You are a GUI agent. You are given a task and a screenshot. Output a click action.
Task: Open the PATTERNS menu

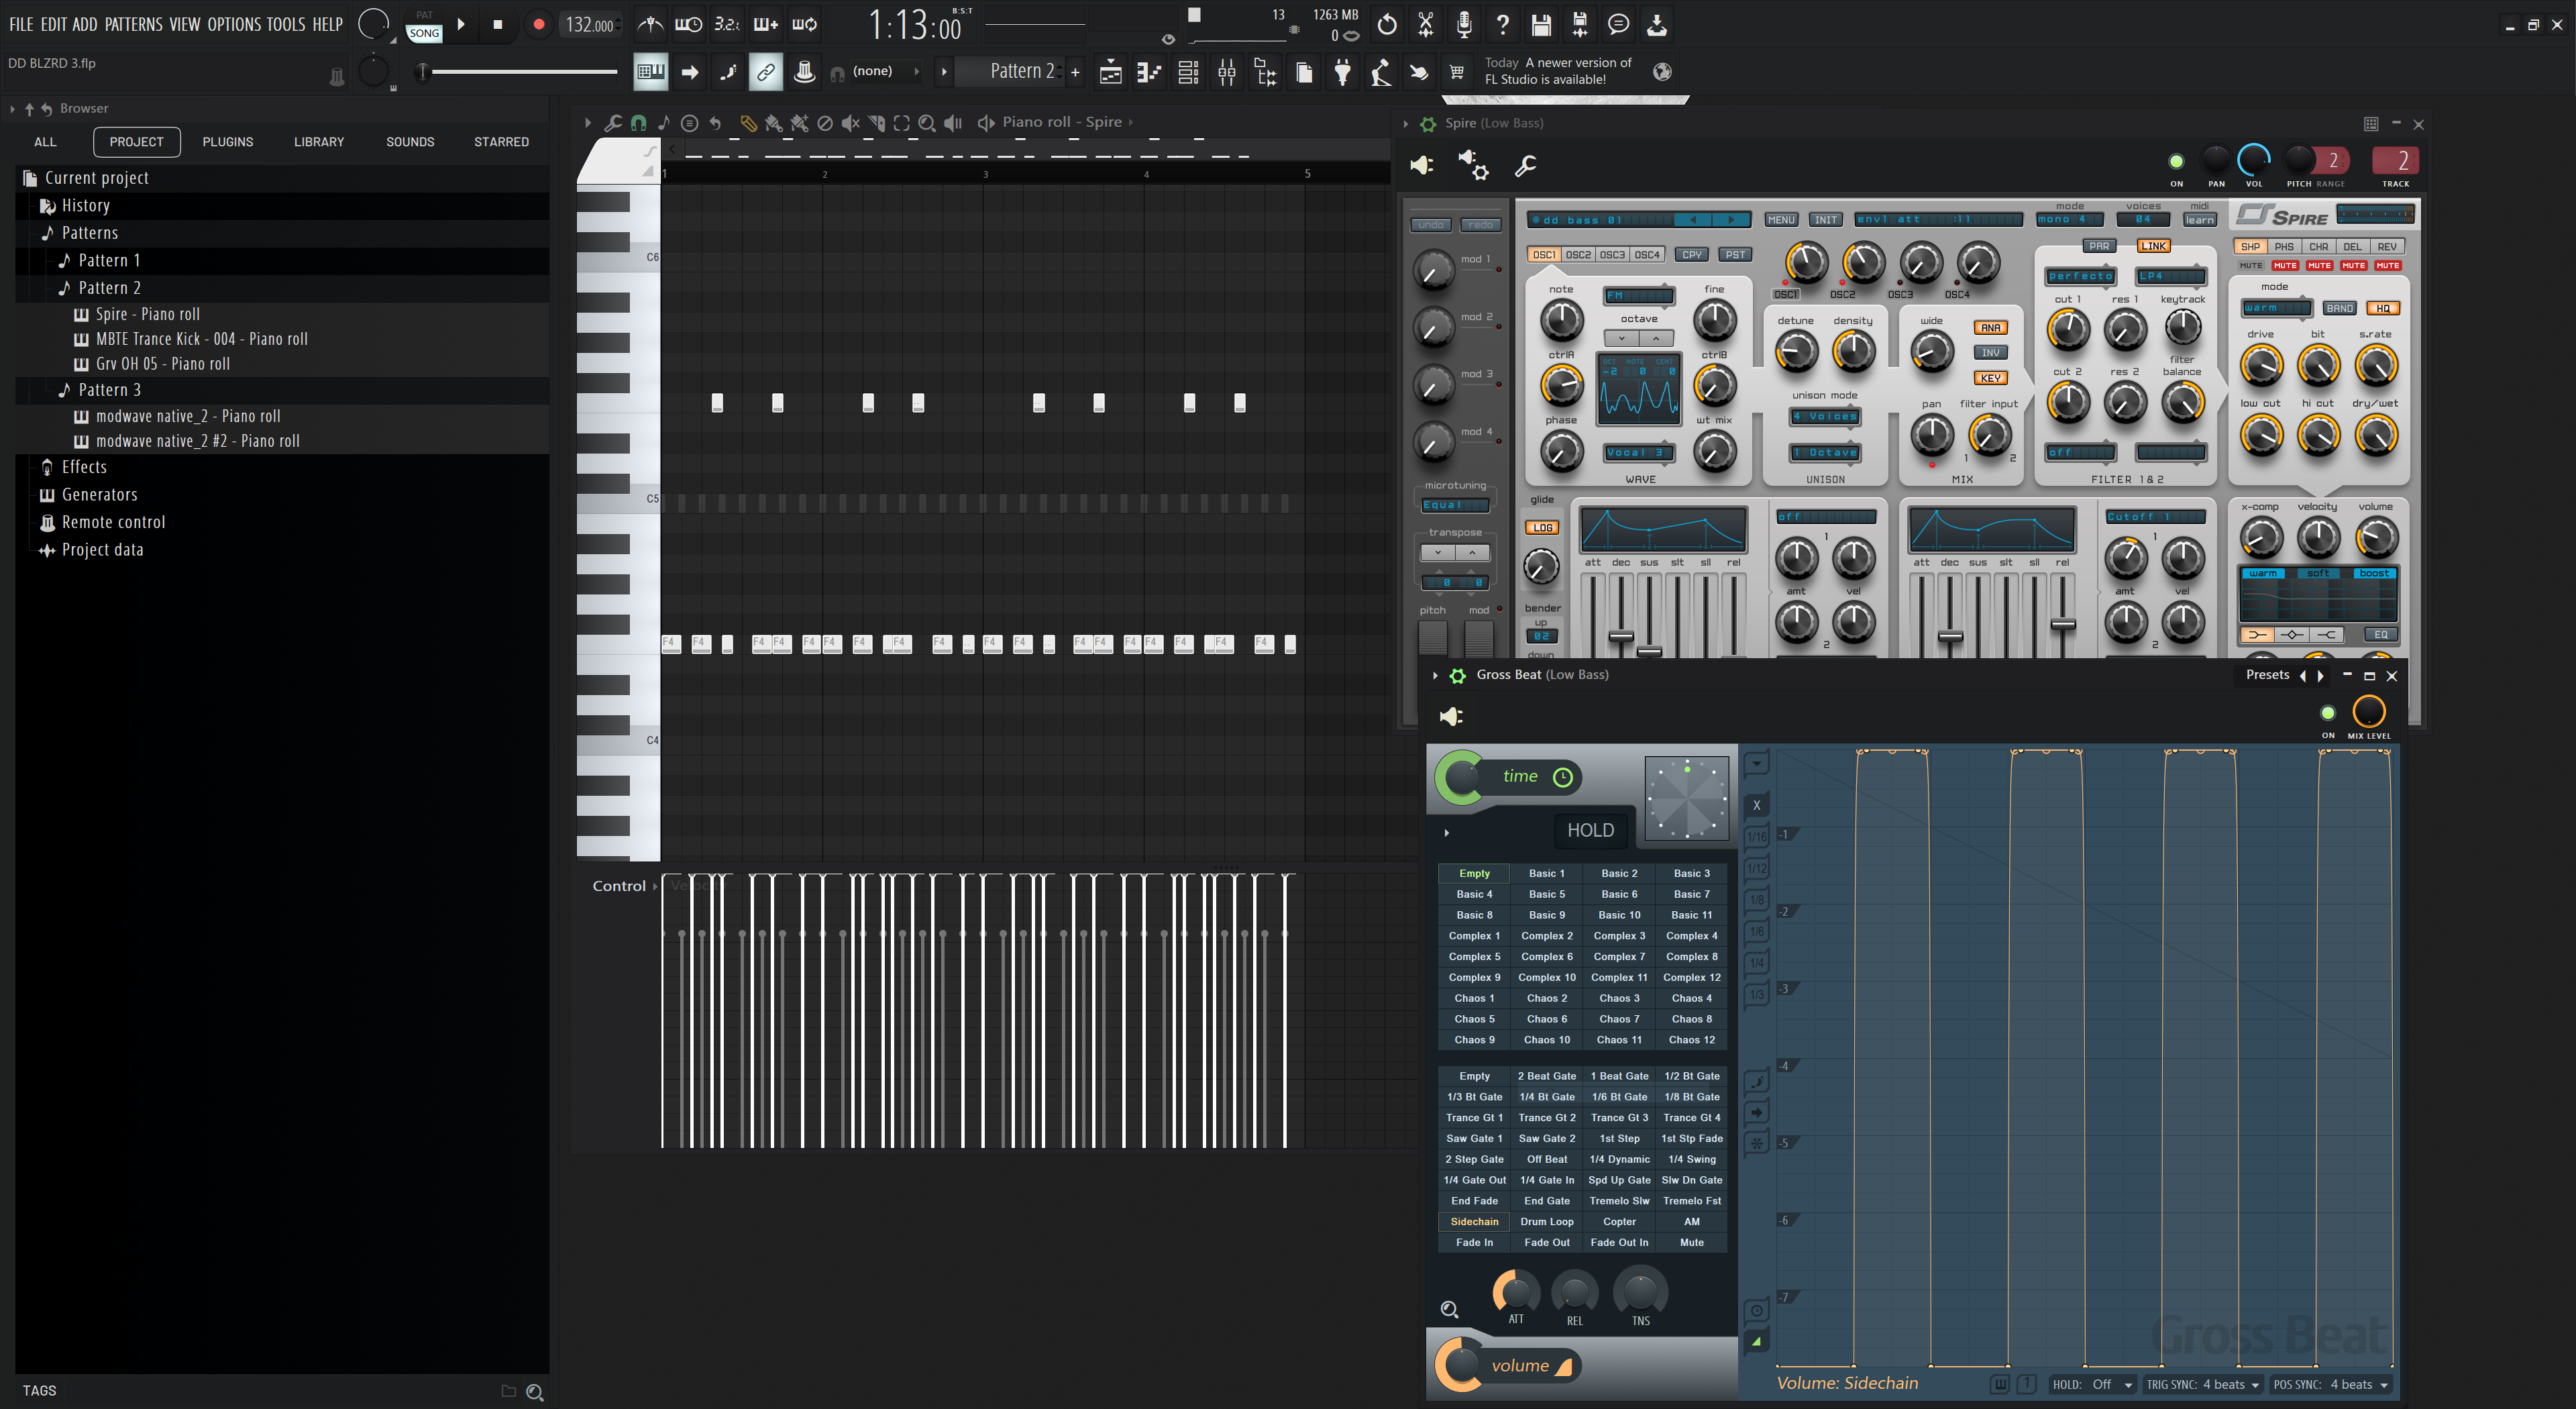click(x=133, y=24)
